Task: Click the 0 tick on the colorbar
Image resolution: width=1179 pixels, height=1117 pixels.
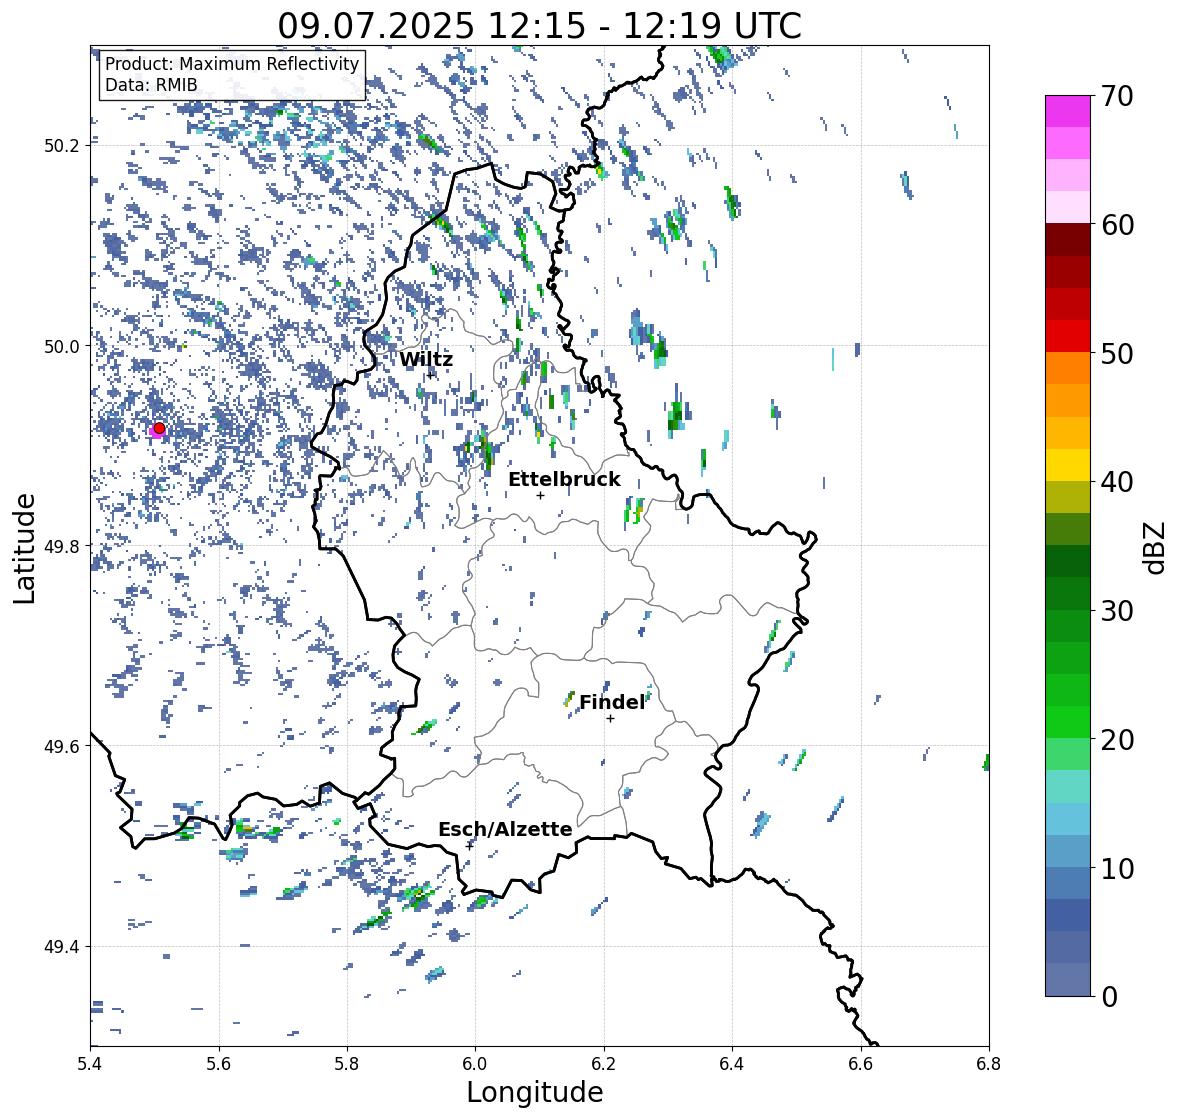Action: (x=1109, y=997)
